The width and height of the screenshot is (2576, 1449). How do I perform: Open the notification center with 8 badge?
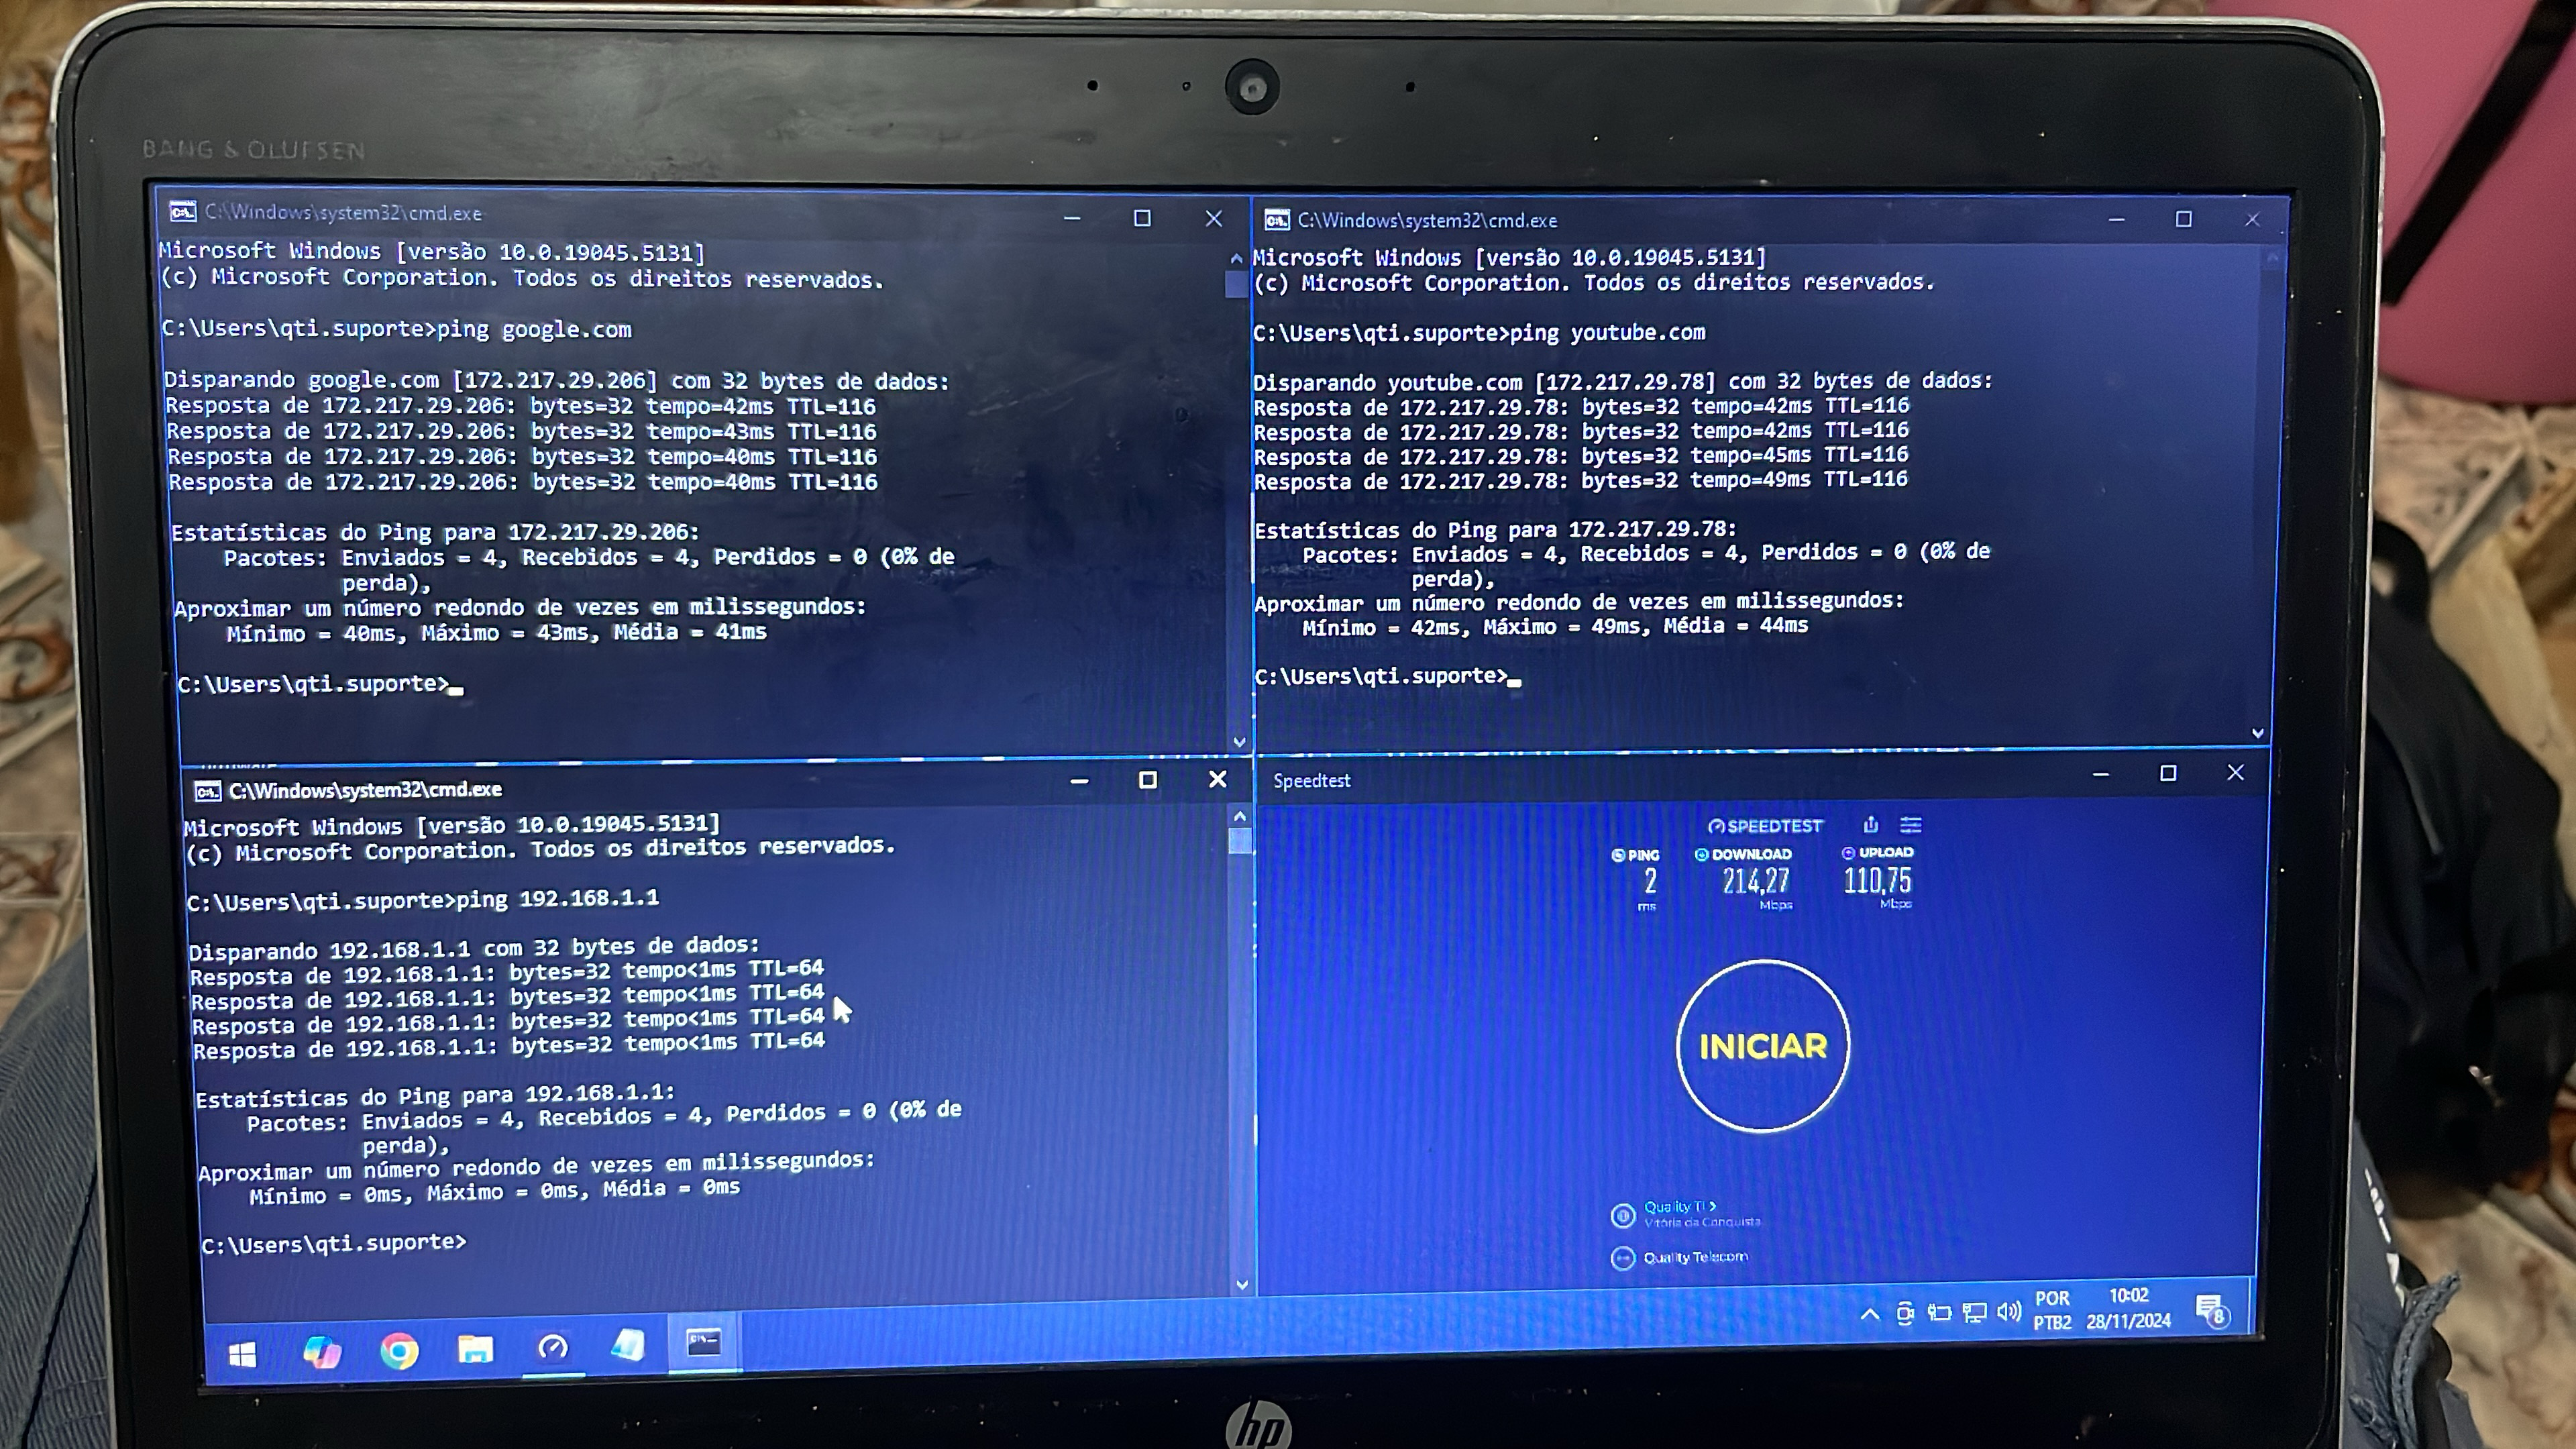coord(2211,1309)
